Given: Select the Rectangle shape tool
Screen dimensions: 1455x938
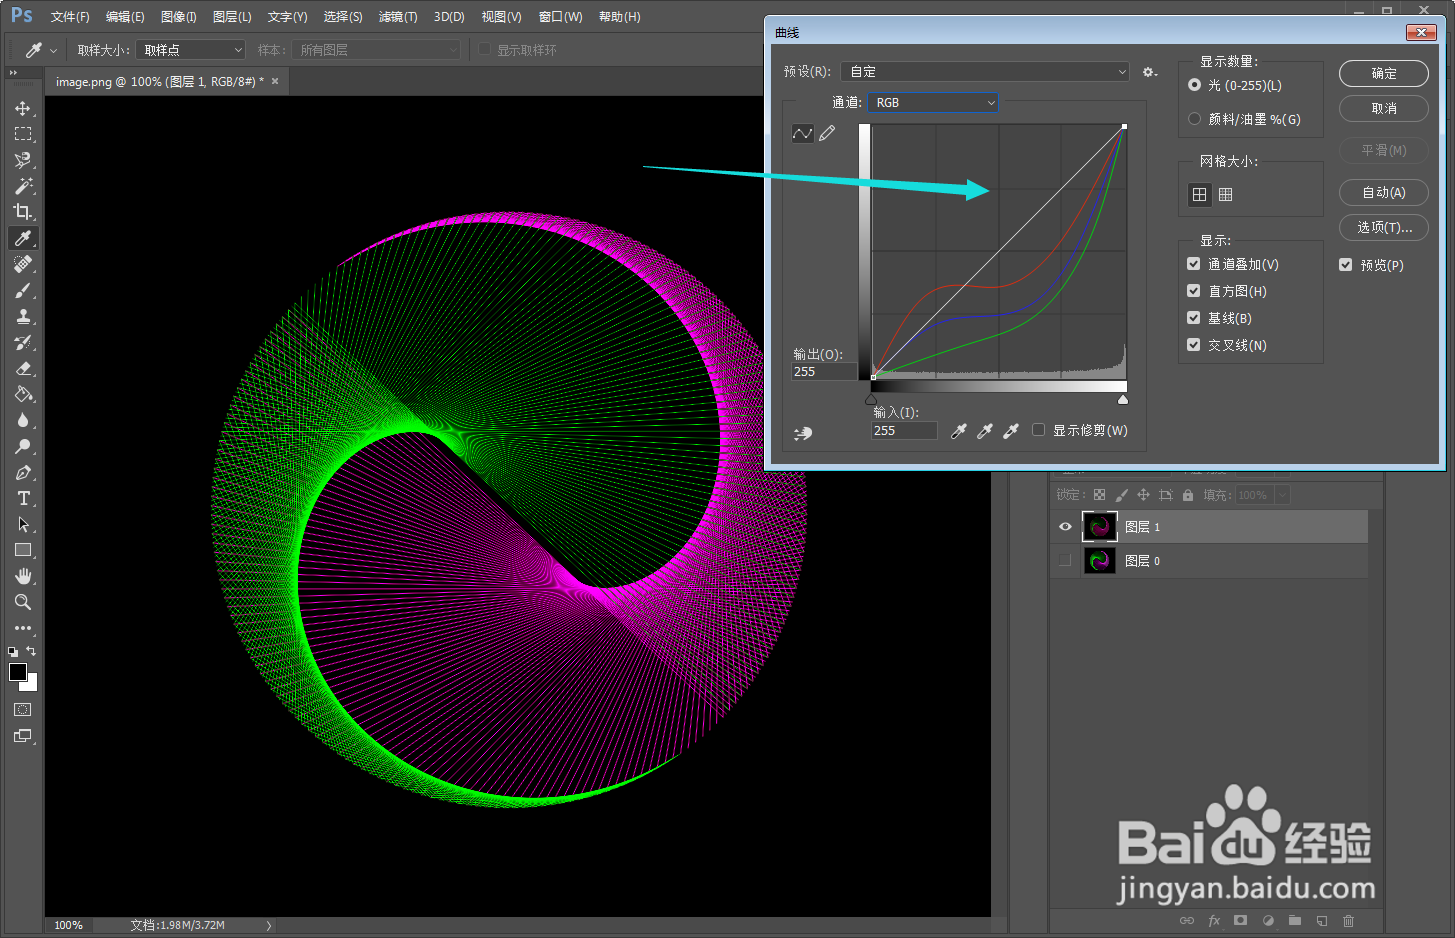Looking at the screenshot, I should tap(23, 550).
